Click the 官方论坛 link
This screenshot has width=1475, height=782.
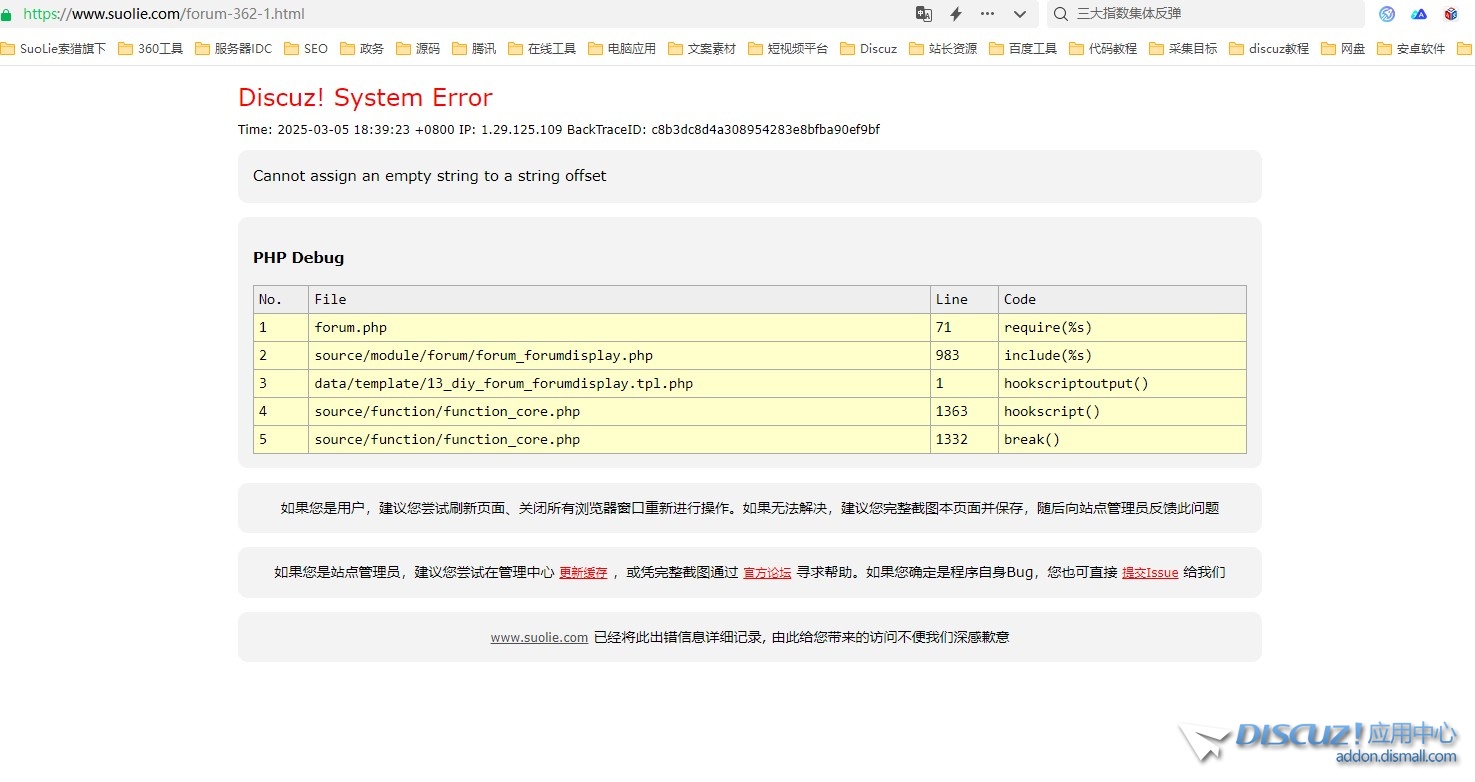[767, 573]
